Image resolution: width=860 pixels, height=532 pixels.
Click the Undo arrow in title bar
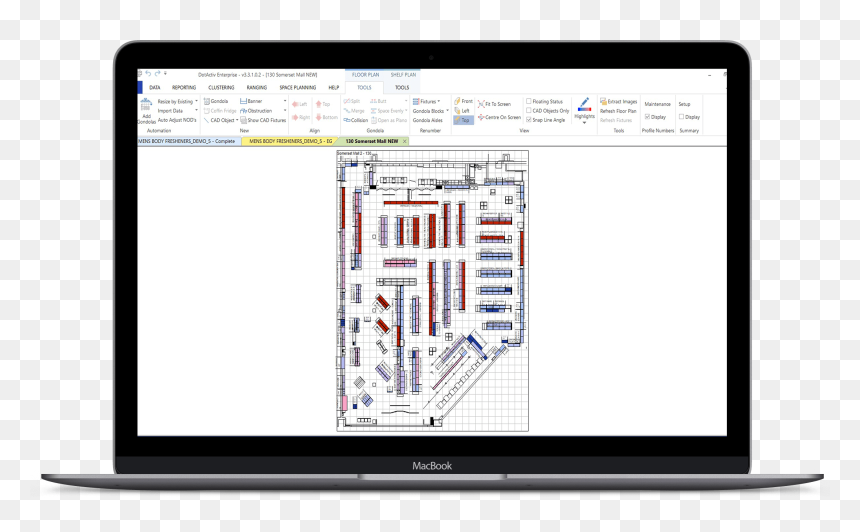(x=148, y=73)
